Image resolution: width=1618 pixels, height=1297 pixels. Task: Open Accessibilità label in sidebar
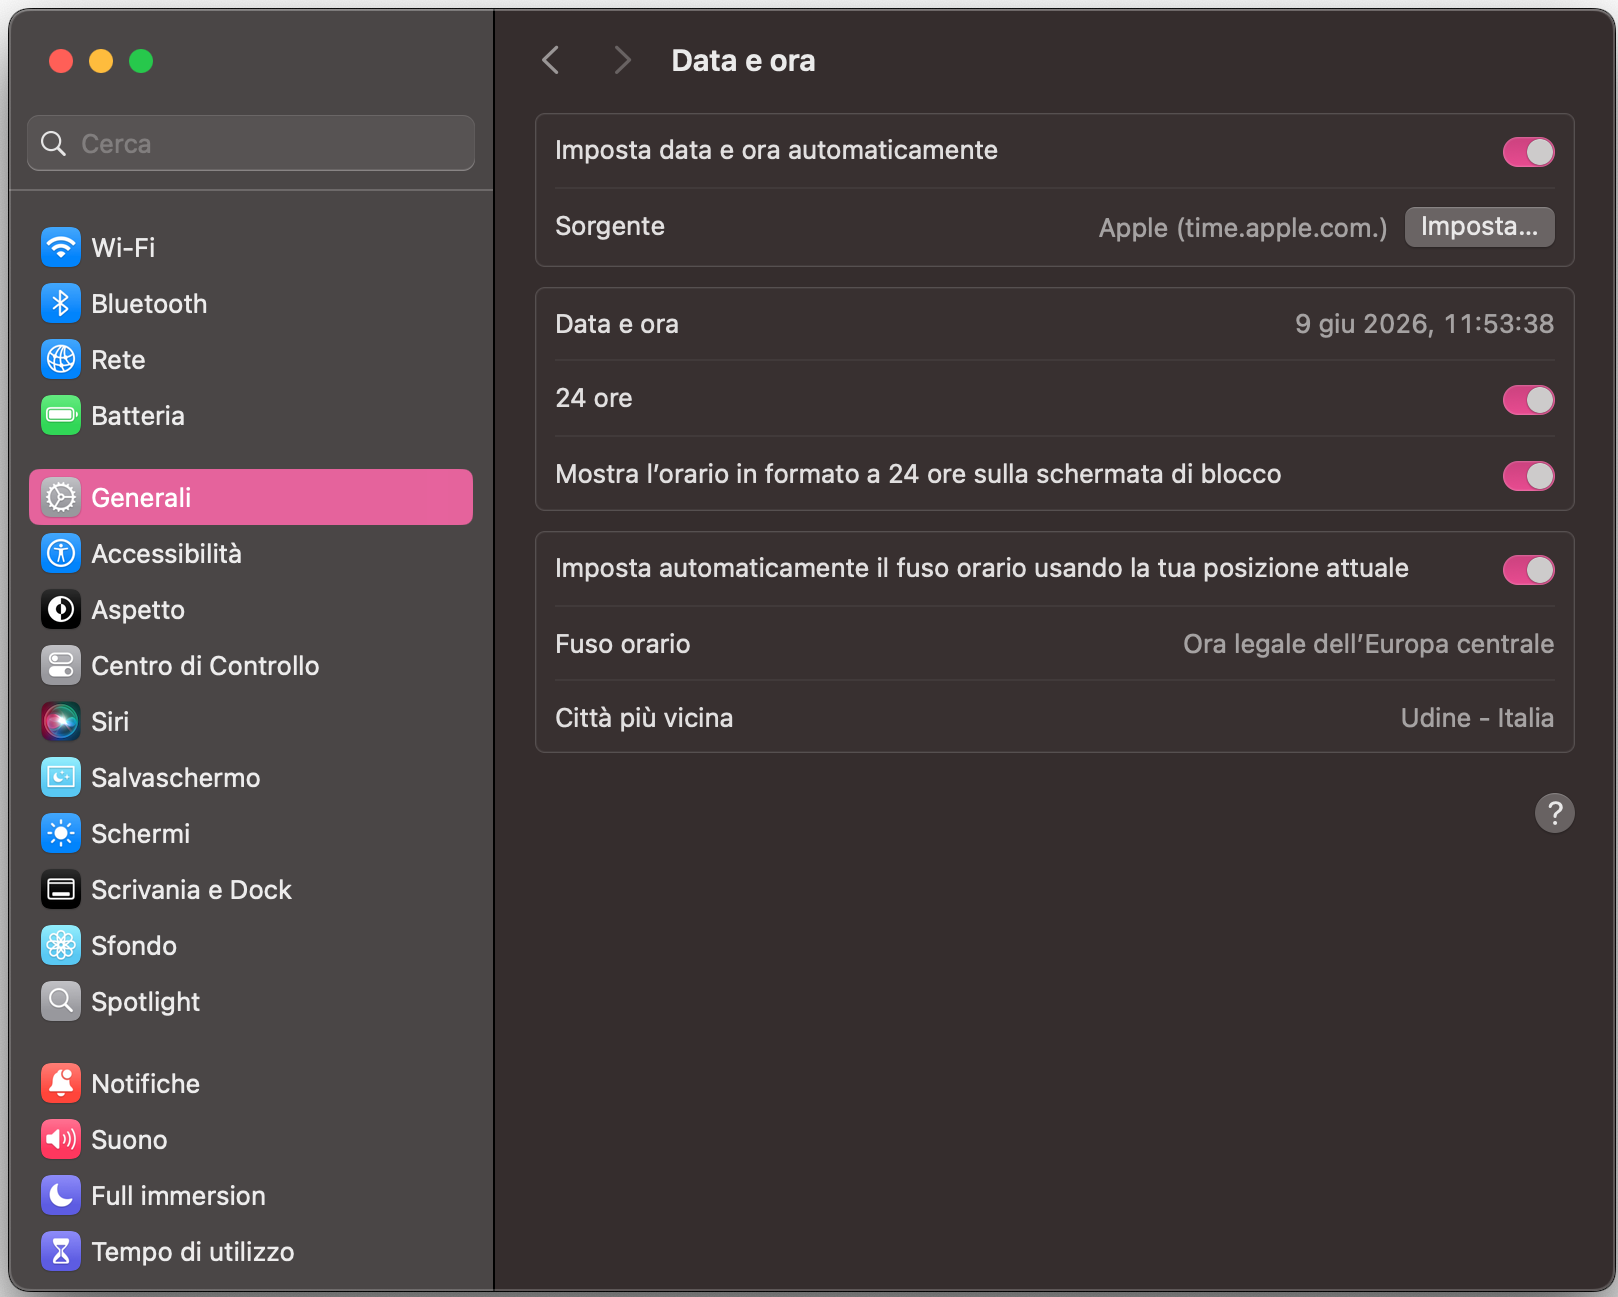point(166,554)
